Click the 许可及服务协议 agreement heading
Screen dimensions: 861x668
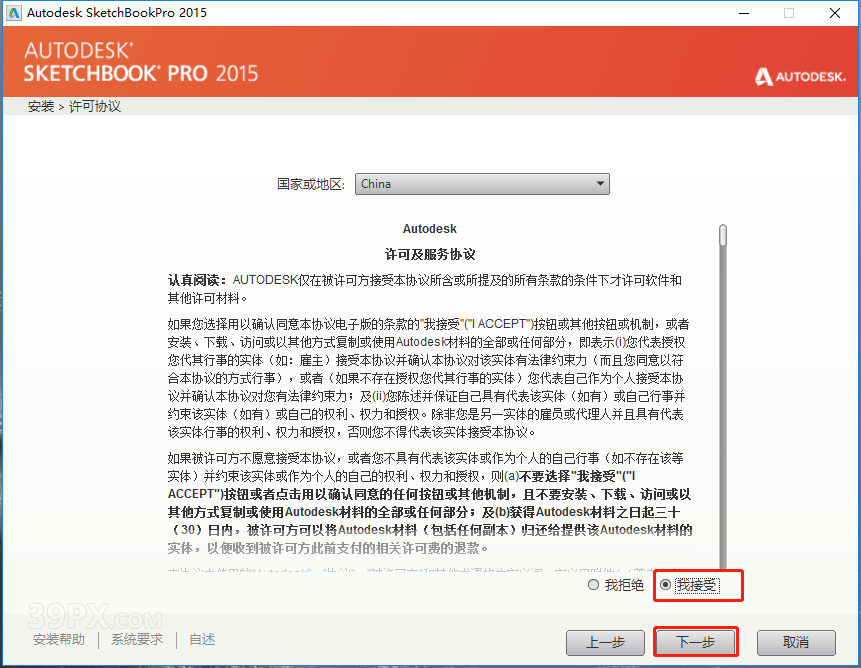(430, 254)
